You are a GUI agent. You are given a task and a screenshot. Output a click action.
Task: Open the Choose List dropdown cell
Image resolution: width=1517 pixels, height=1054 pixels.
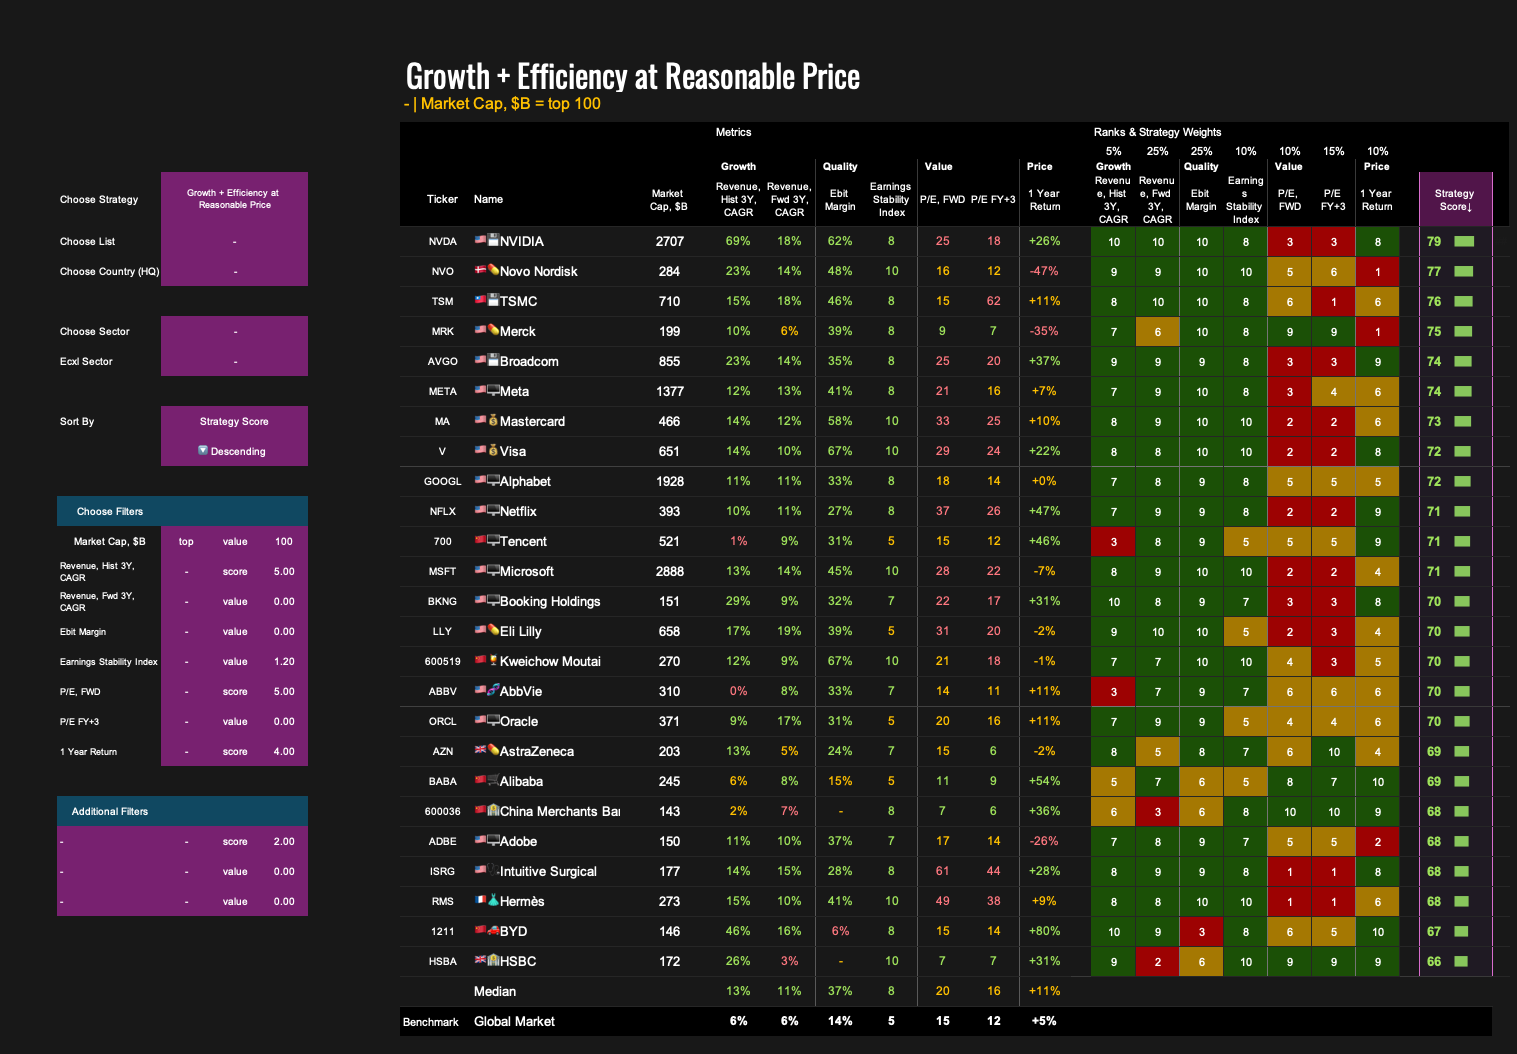pos(234,241)
